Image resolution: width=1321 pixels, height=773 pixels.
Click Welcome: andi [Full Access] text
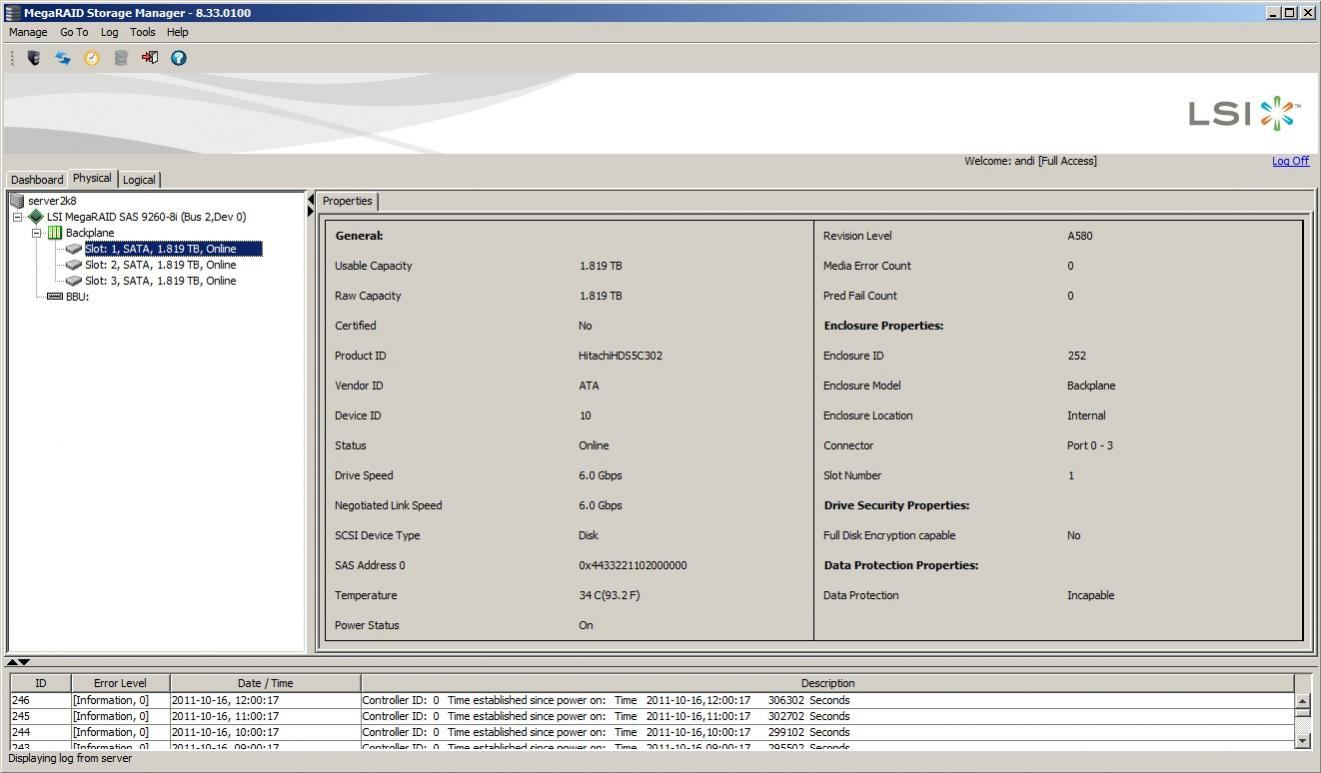coord(1030,161)
